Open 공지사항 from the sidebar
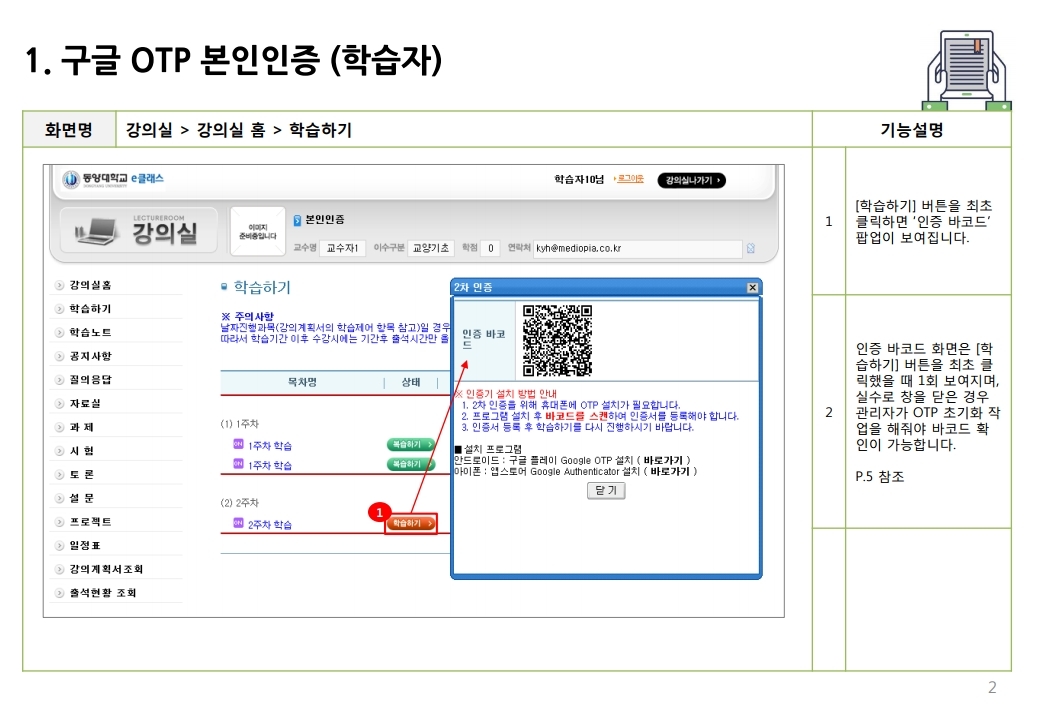The image size is (1040, 720). pyautogui.click(x=90, y=356)
